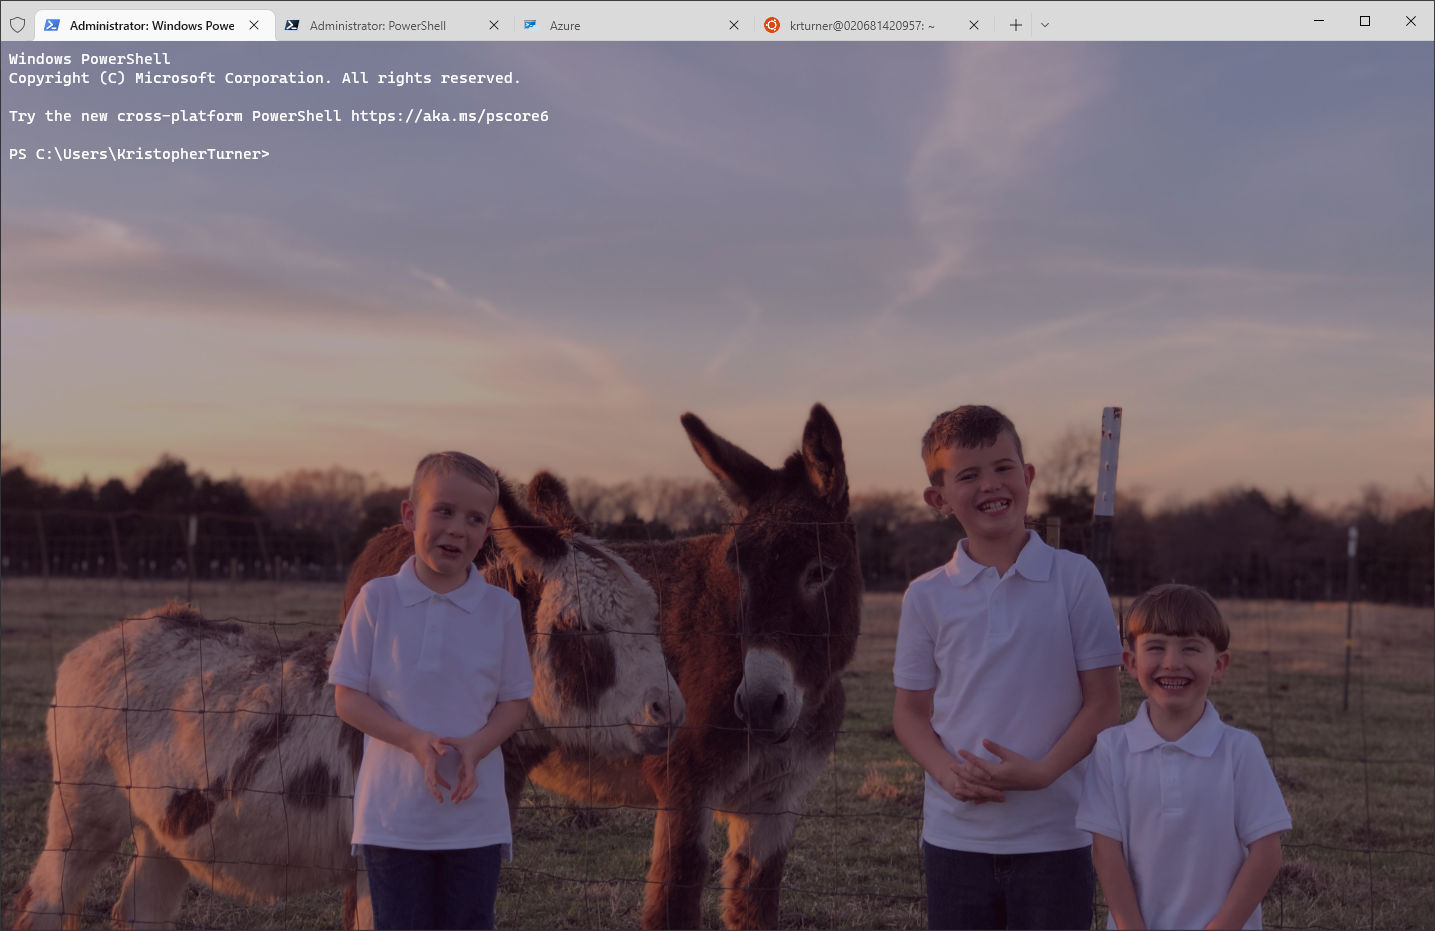Click the Windows PowerShell icon on the active tab
The image size is (1435, 931).
(52, 25)
